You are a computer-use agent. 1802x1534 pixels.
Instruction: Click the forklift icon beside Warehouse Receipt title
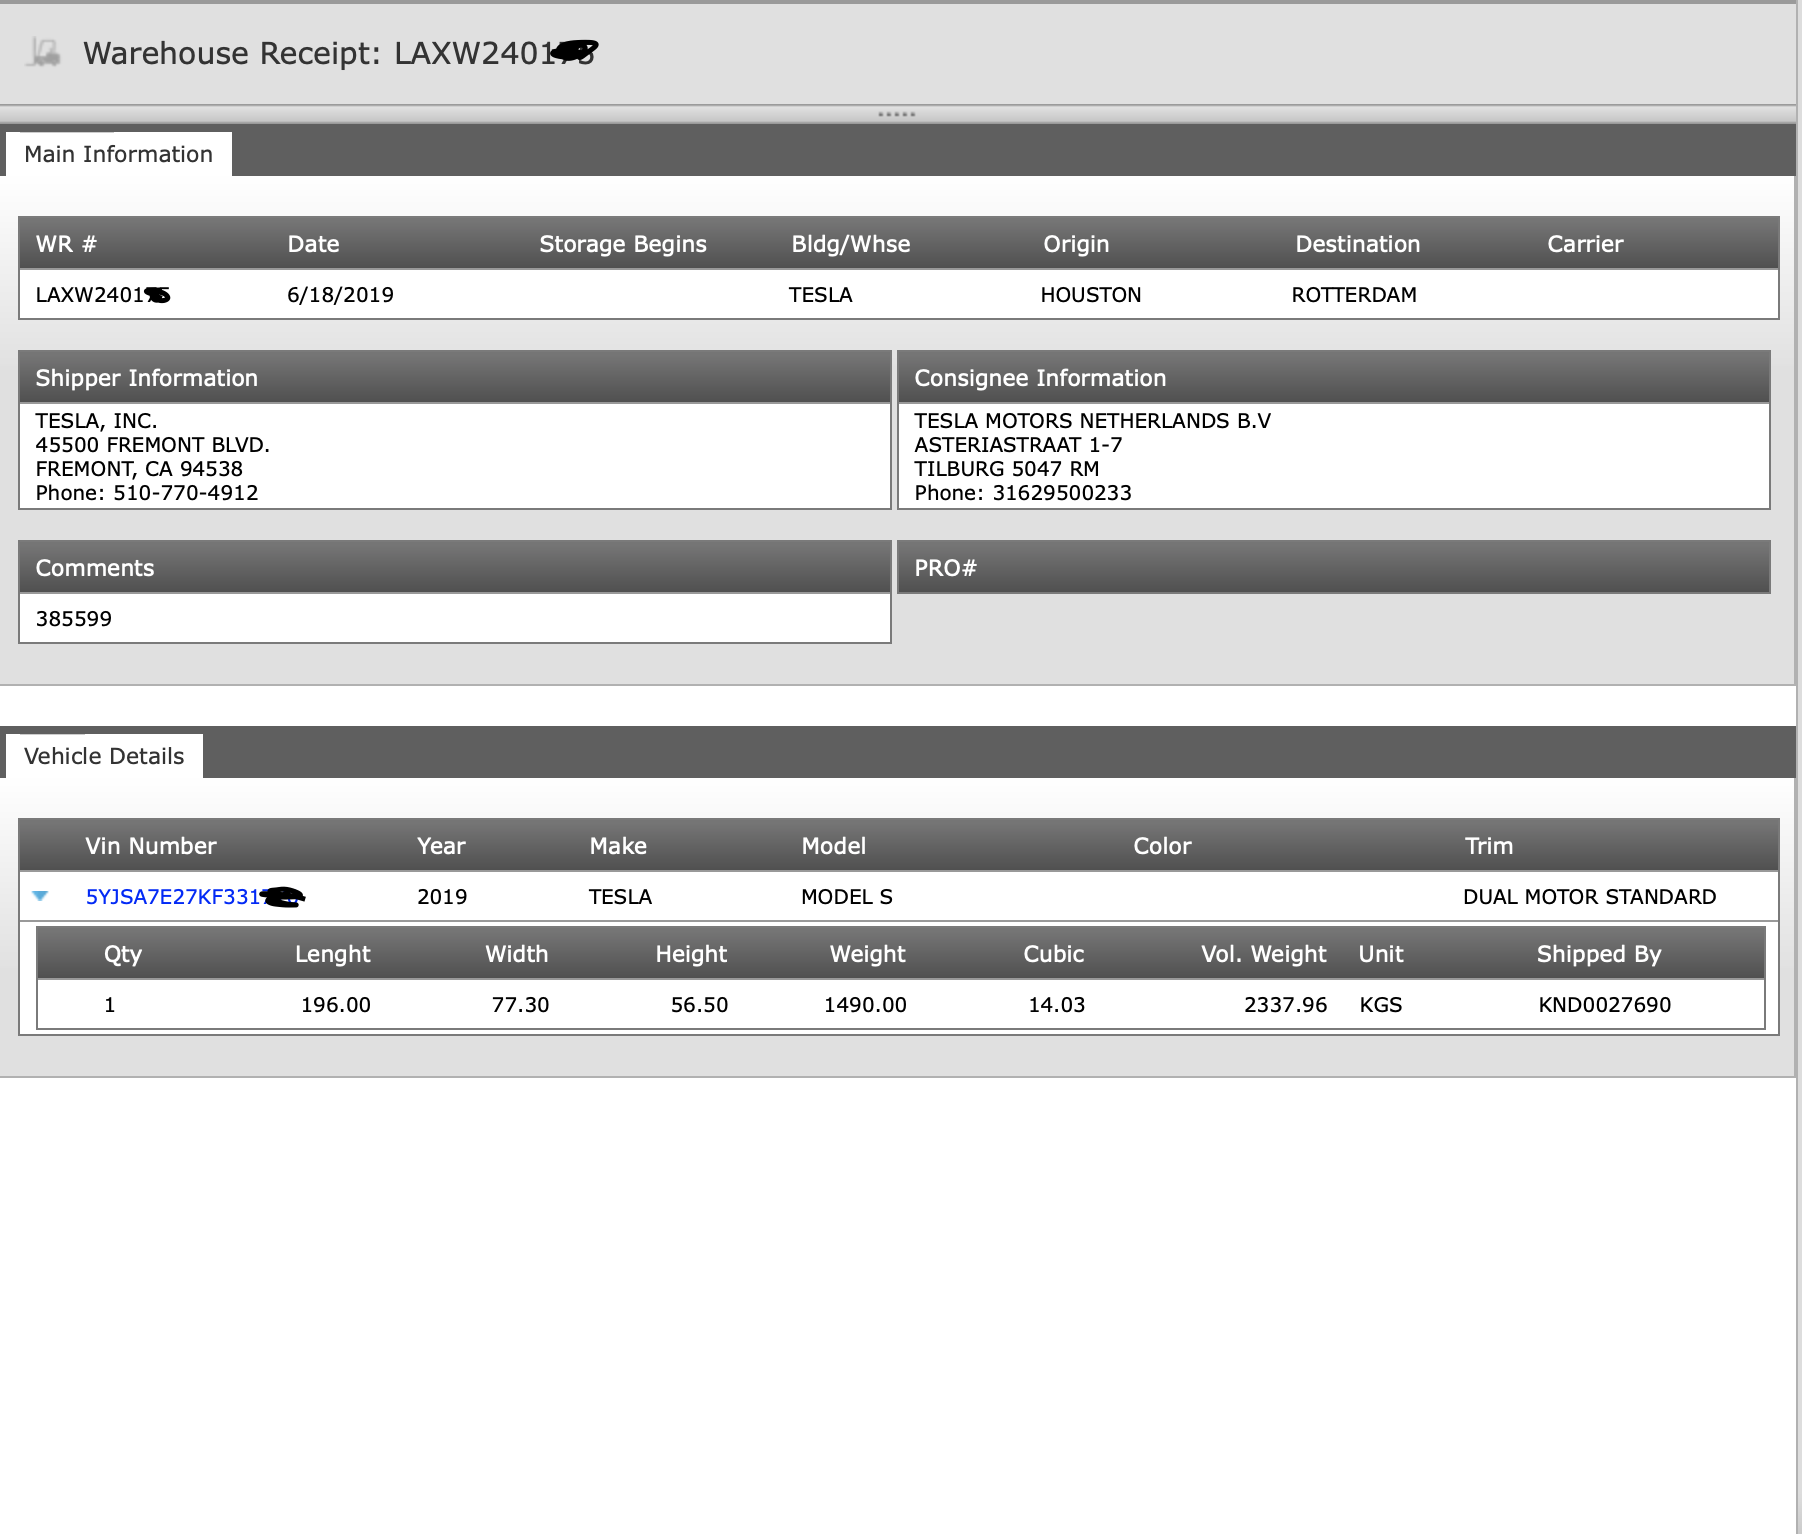(x=44, y=52)
